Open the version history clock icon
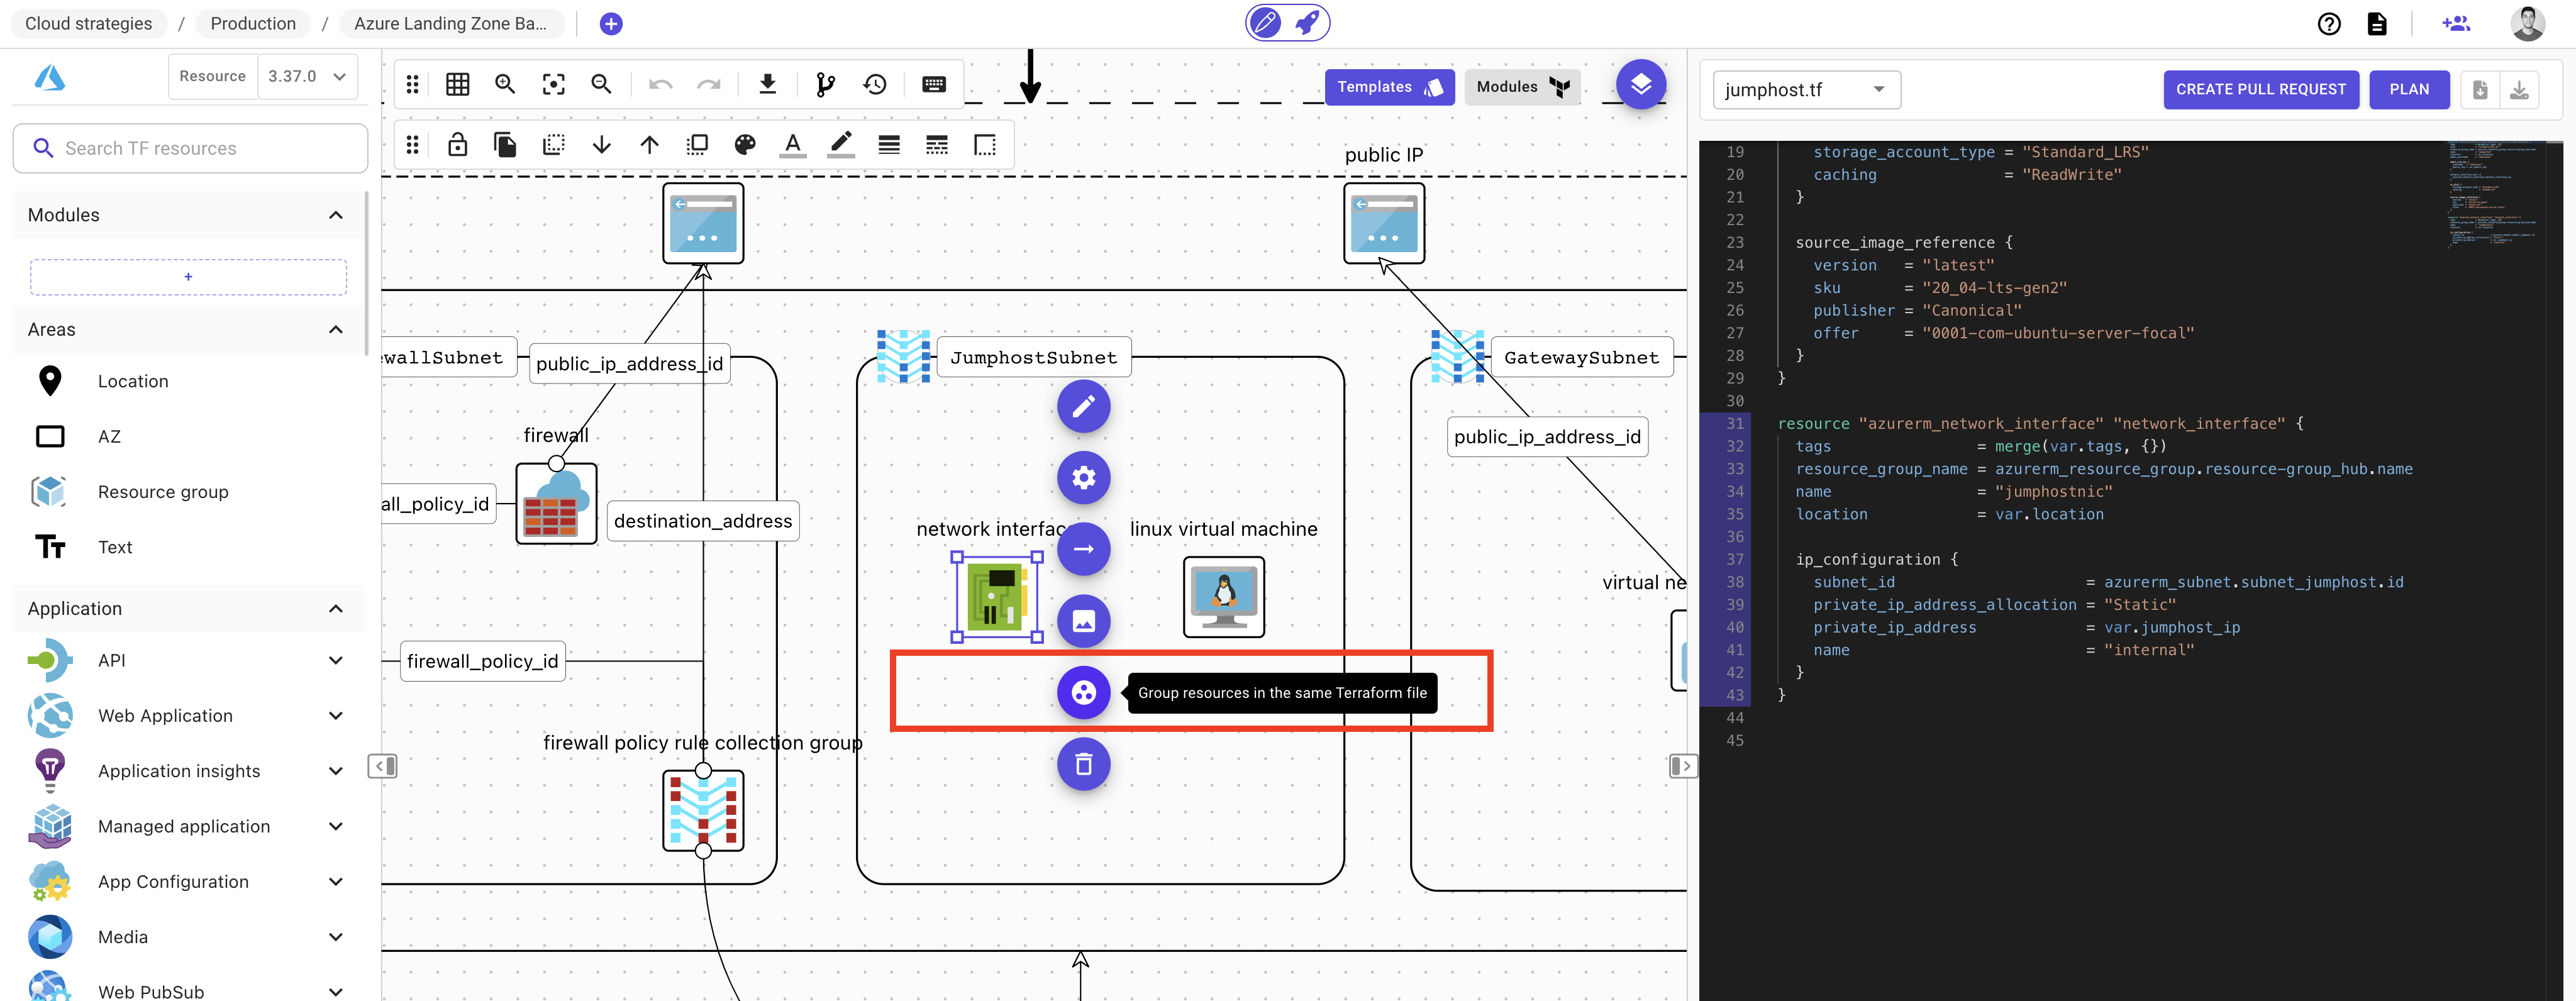2576x1001 pixels. tap(875, 85)
